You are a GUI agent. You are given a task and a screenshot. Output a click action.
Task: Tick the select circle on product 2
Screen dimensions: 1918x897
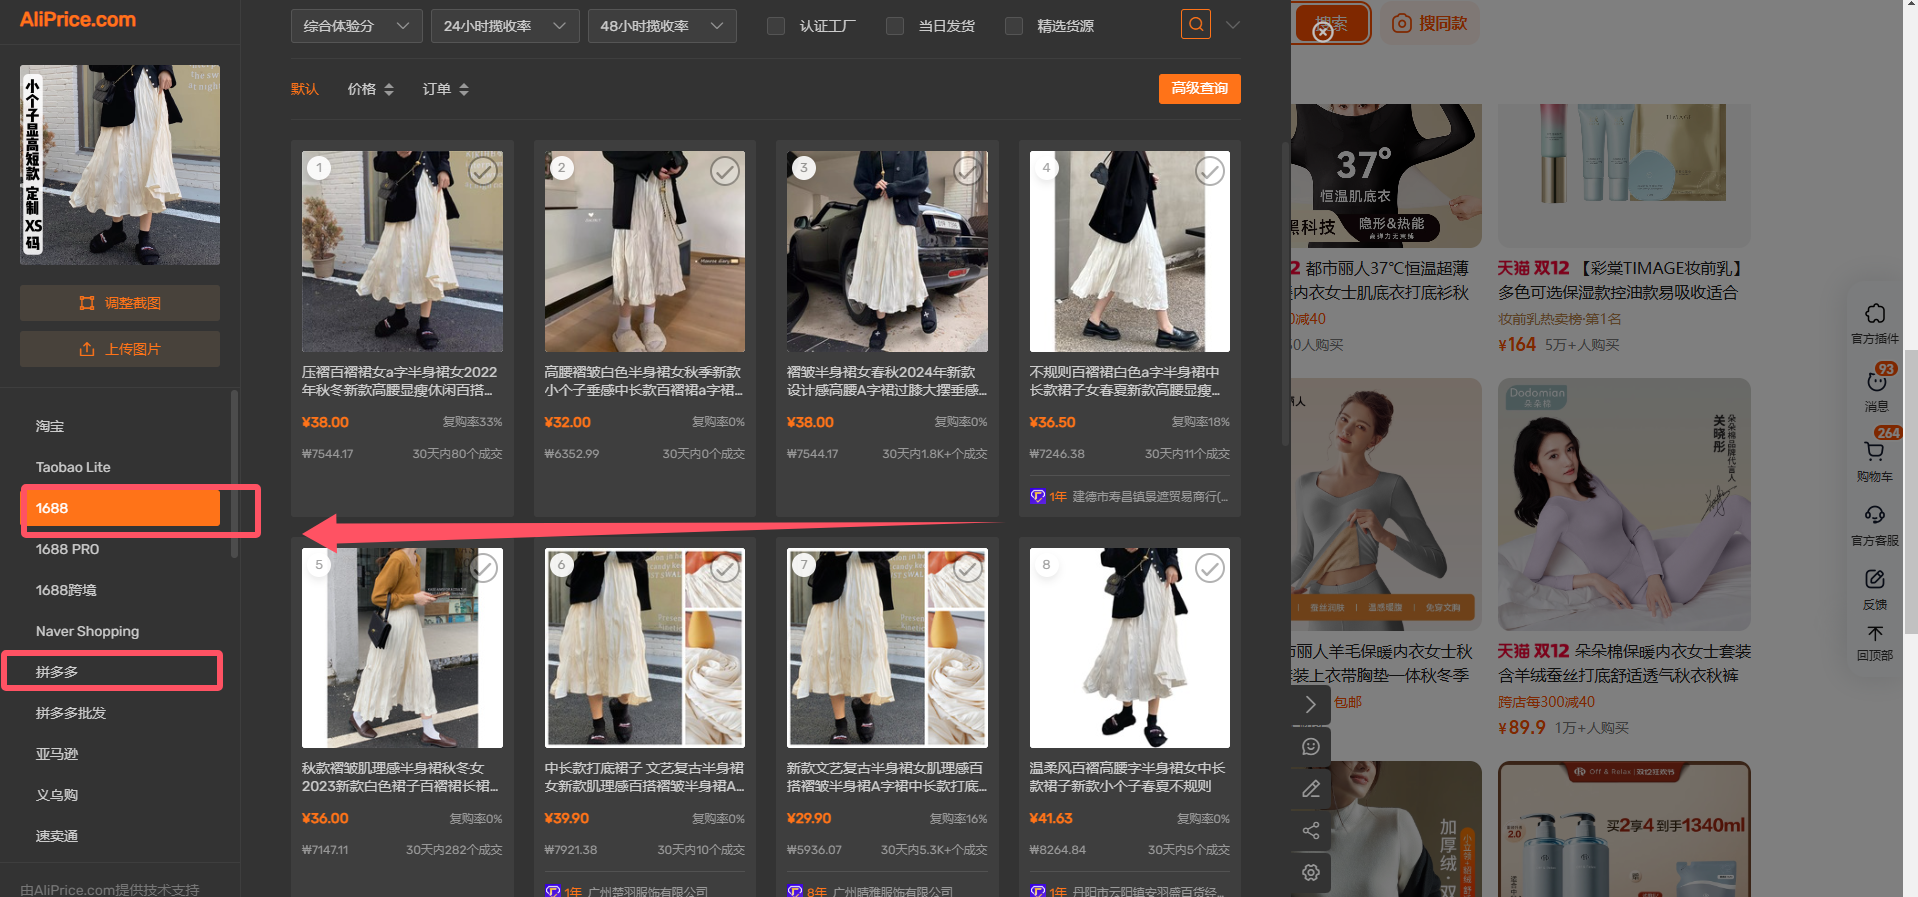725,172
